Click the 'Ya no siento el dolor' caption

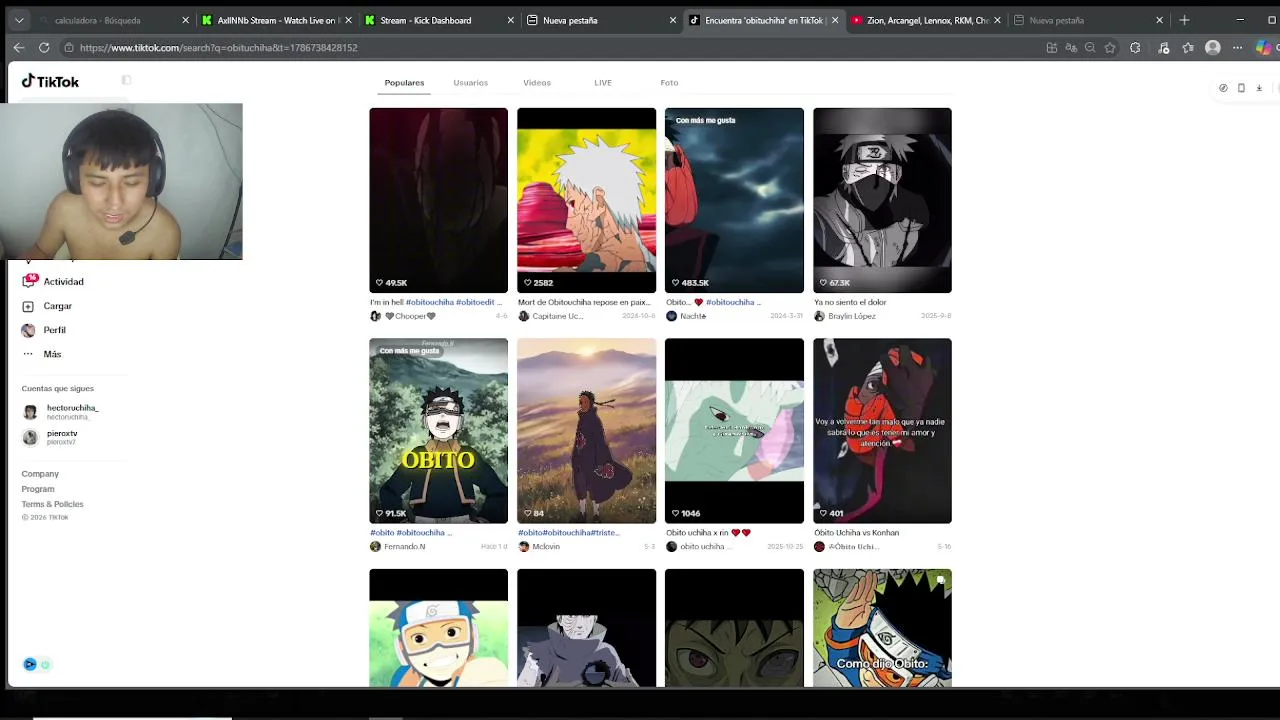(850, 302)
